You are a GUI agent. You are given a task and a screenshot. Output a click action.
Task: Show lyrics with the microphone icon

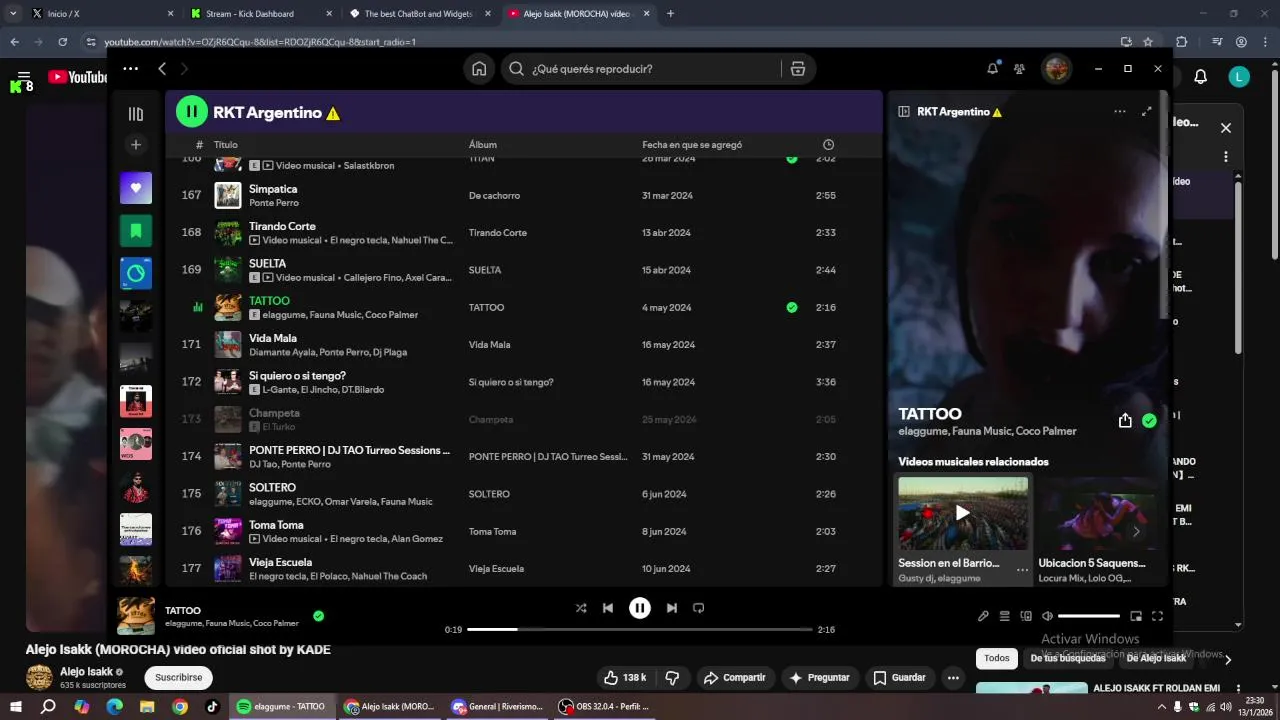coord(983,616)
